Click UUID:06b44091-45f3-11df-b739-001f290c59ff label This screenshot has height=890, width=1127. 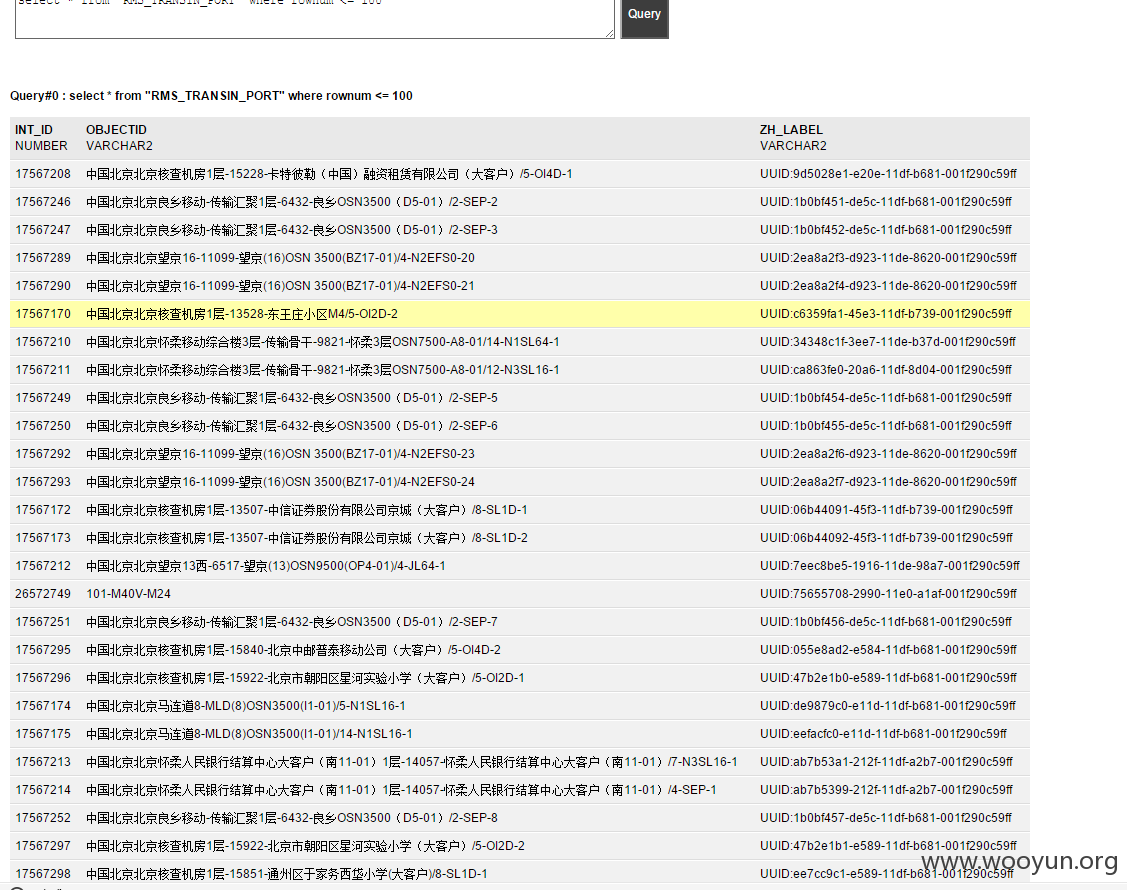pos(886,510)
